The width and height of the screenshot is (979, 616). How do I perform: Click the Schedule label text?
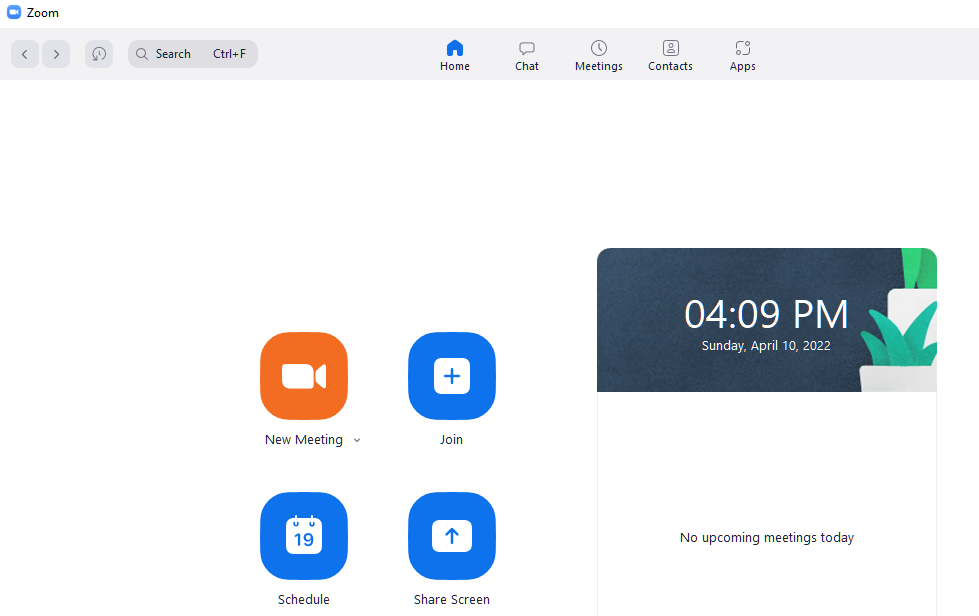(x=303, y=599)
